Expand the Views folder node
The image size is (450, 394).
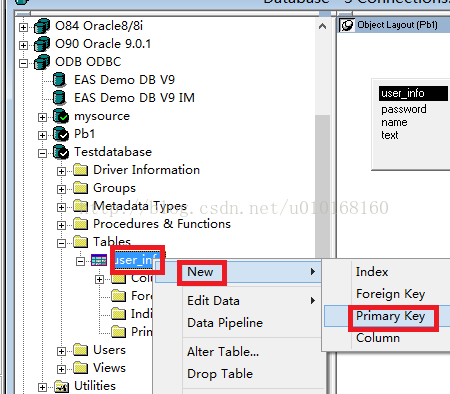pyautogui.click(x=61, y=369)
